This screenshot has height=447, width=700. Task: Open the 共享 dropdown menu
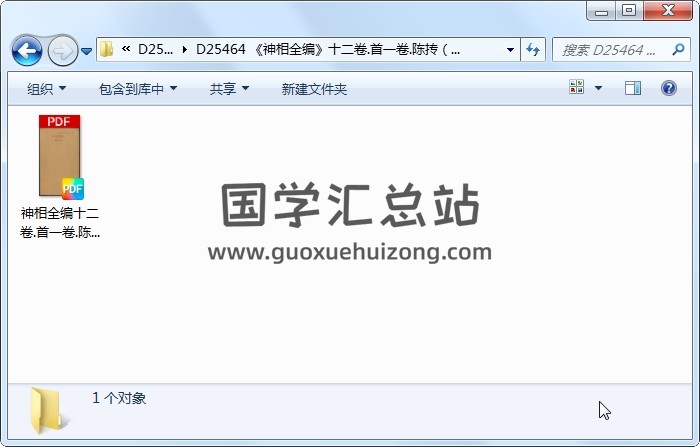pyautogui.click(x=229, y=88)
